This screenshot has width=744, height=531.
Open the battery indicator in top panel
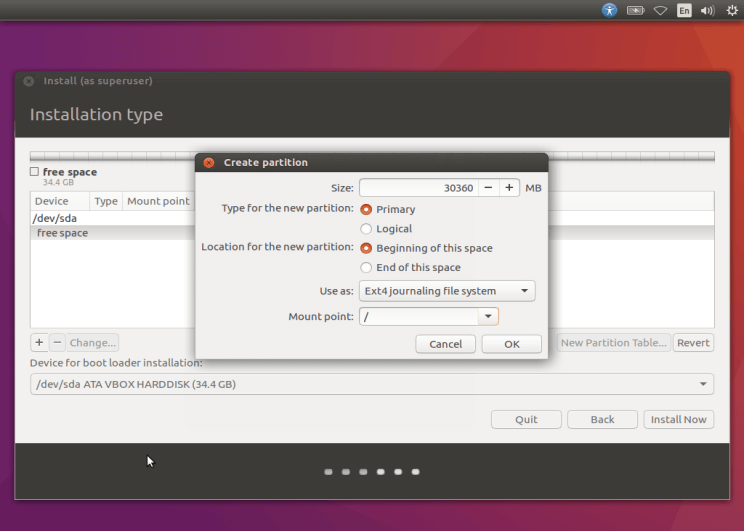(635, 10)
